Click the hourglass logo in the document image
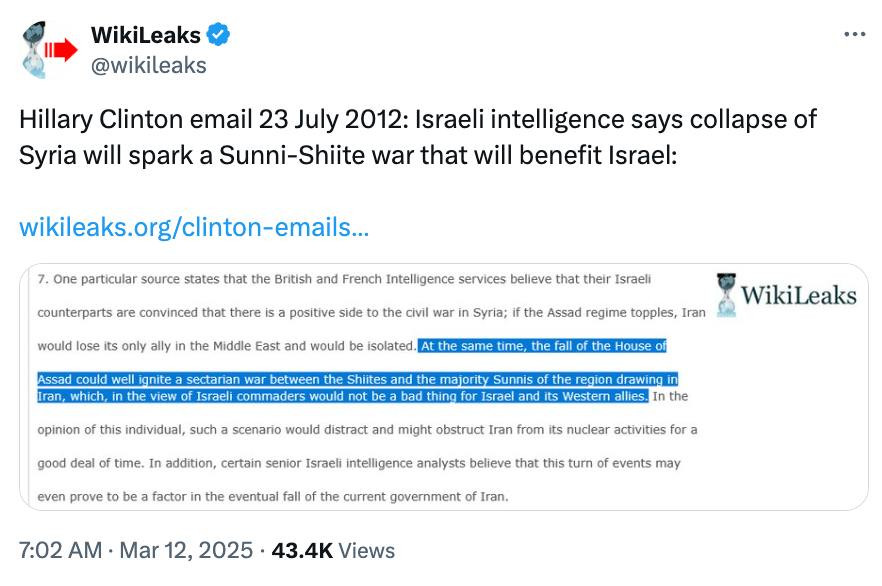The width and height of the screenshot is (882, 586). [x=727, y=294]
